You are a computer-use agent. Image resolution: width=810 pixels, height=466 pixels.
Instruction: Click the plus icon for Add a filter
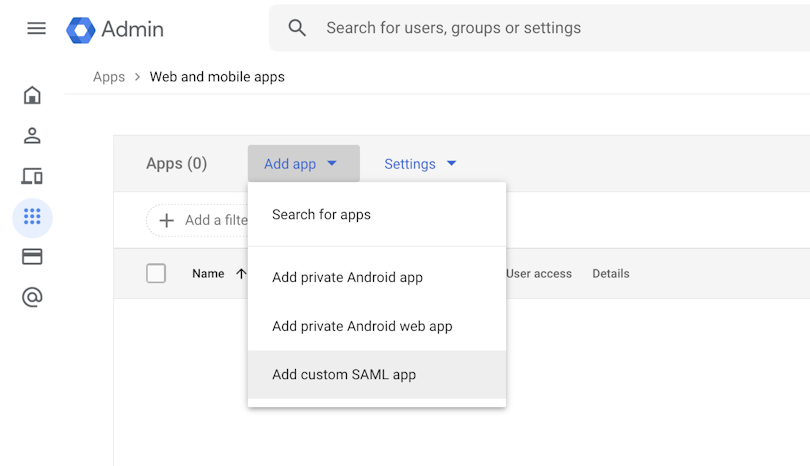pos(166,221)
